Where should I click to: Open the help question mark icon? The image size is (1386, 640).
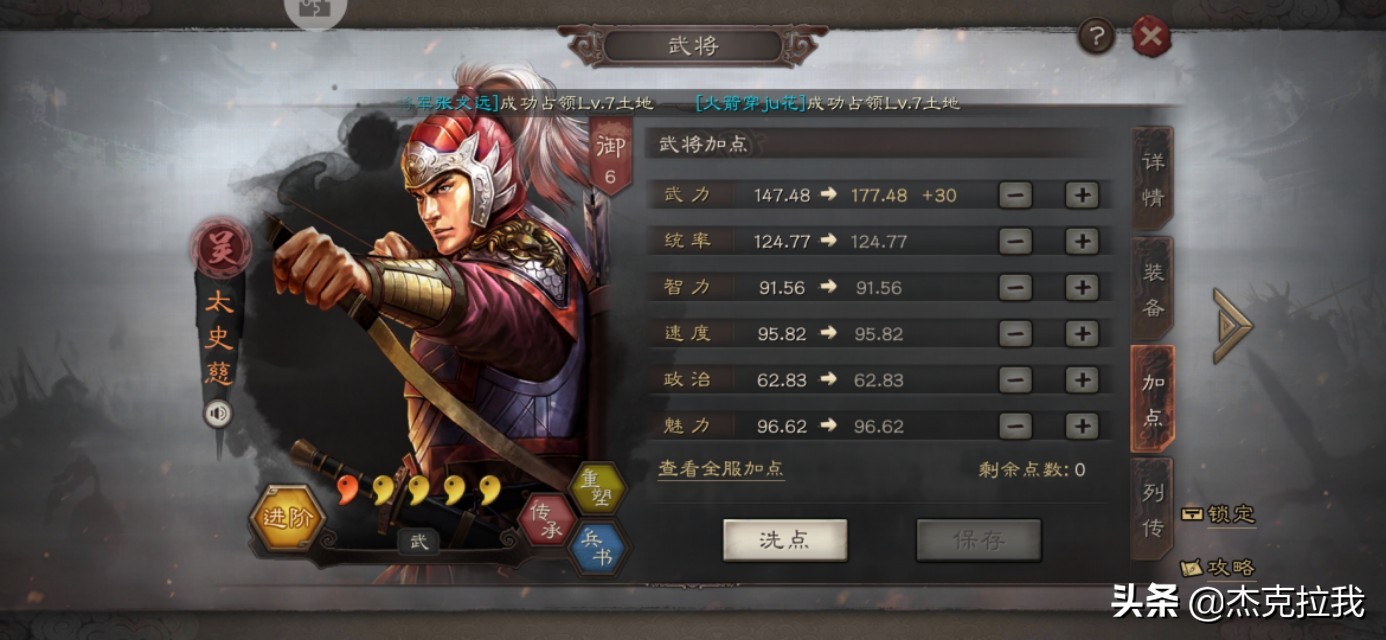click(1096, 38)
